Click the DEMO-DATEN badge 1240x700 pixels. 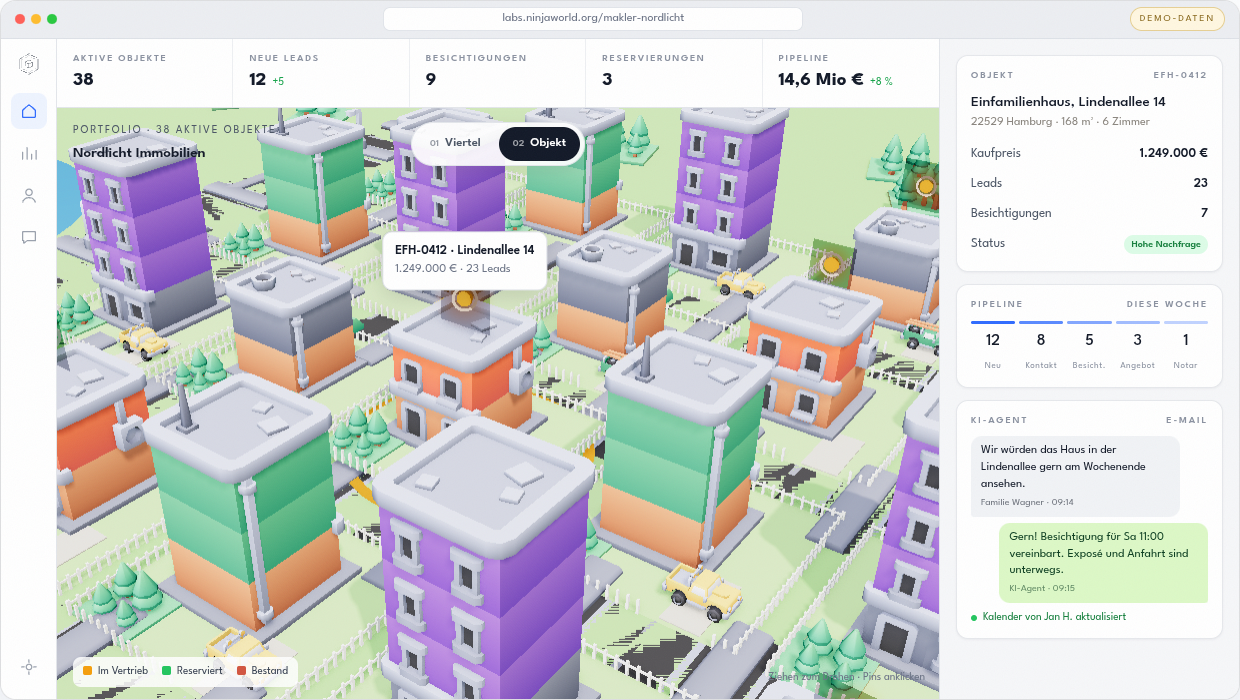tap(1177, 18)
